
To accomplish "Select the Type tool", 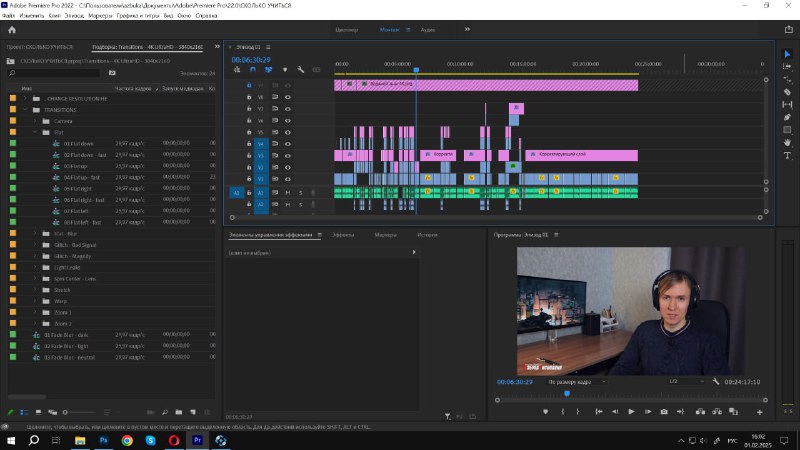I will (787, 155).
